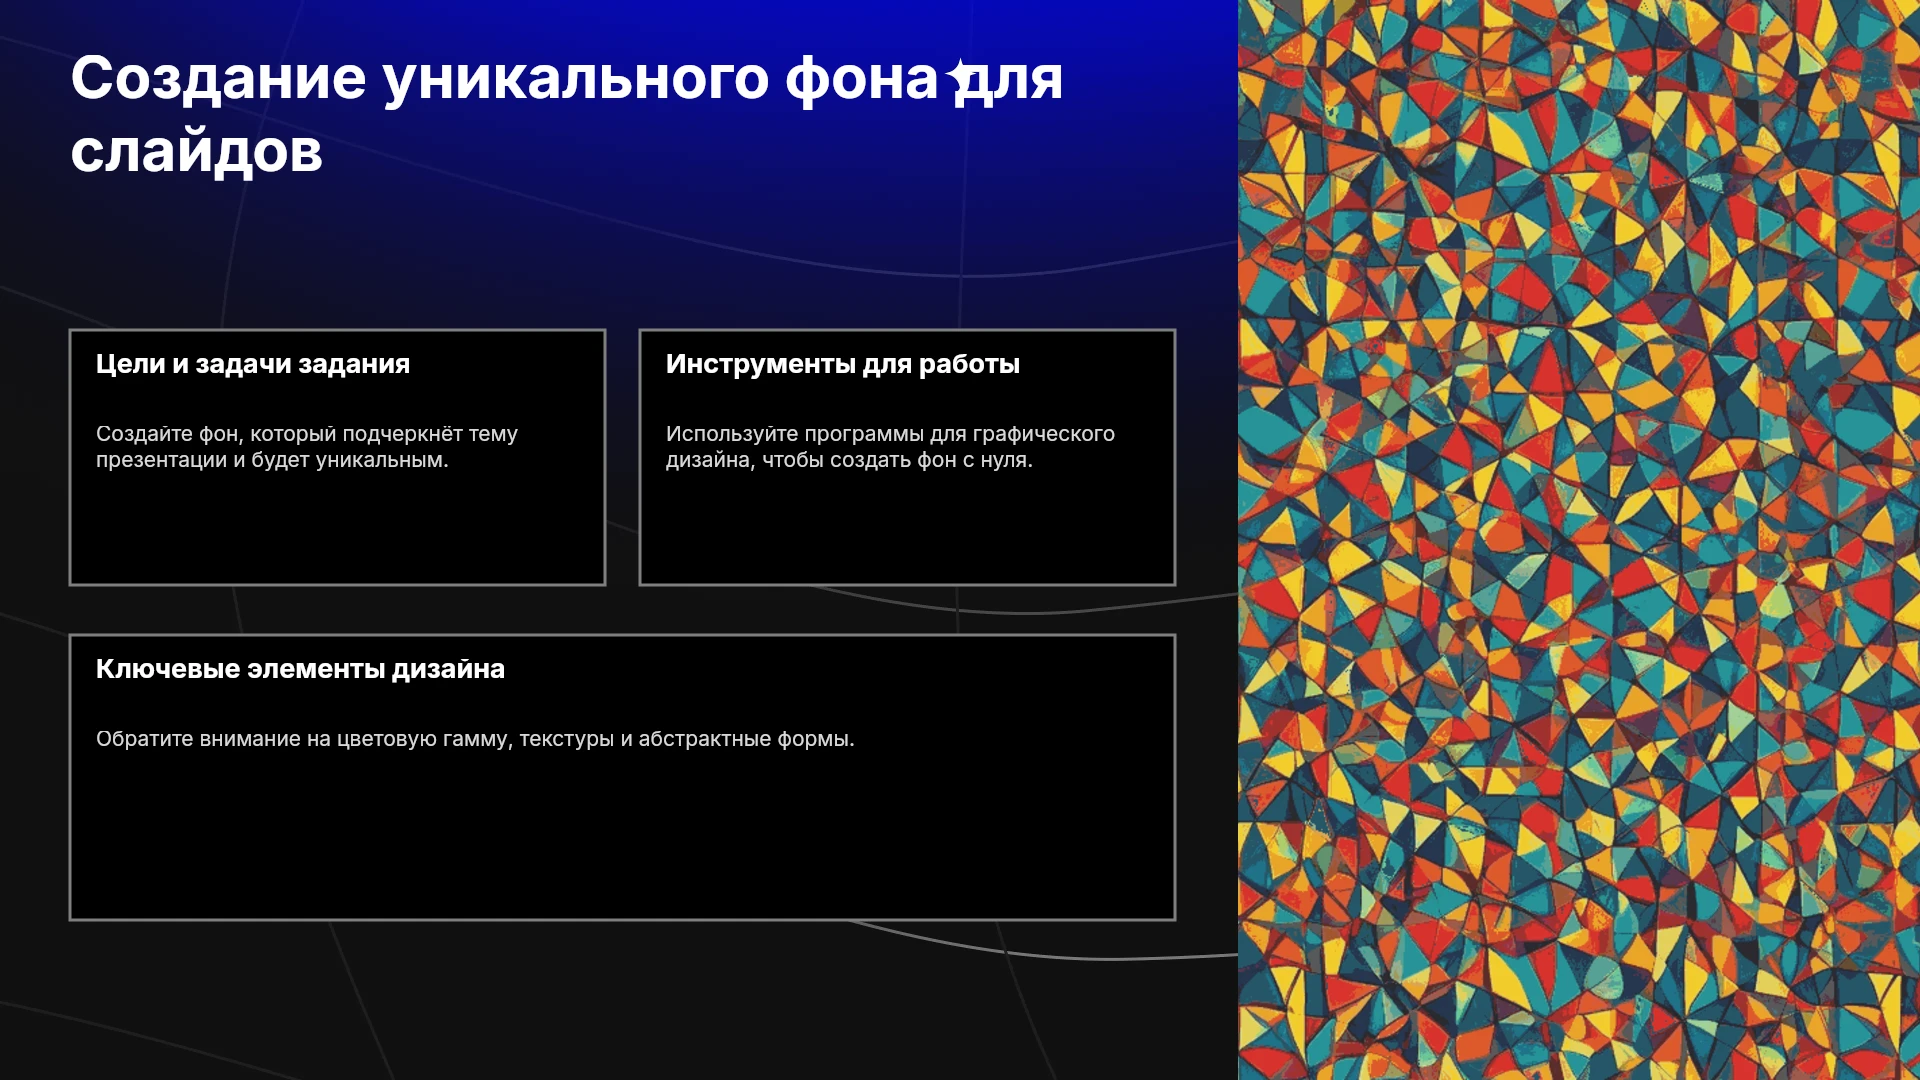Click the word "слайдов" in the title
Viewport: 1920px width, 1080px height.
pos(197,152)
